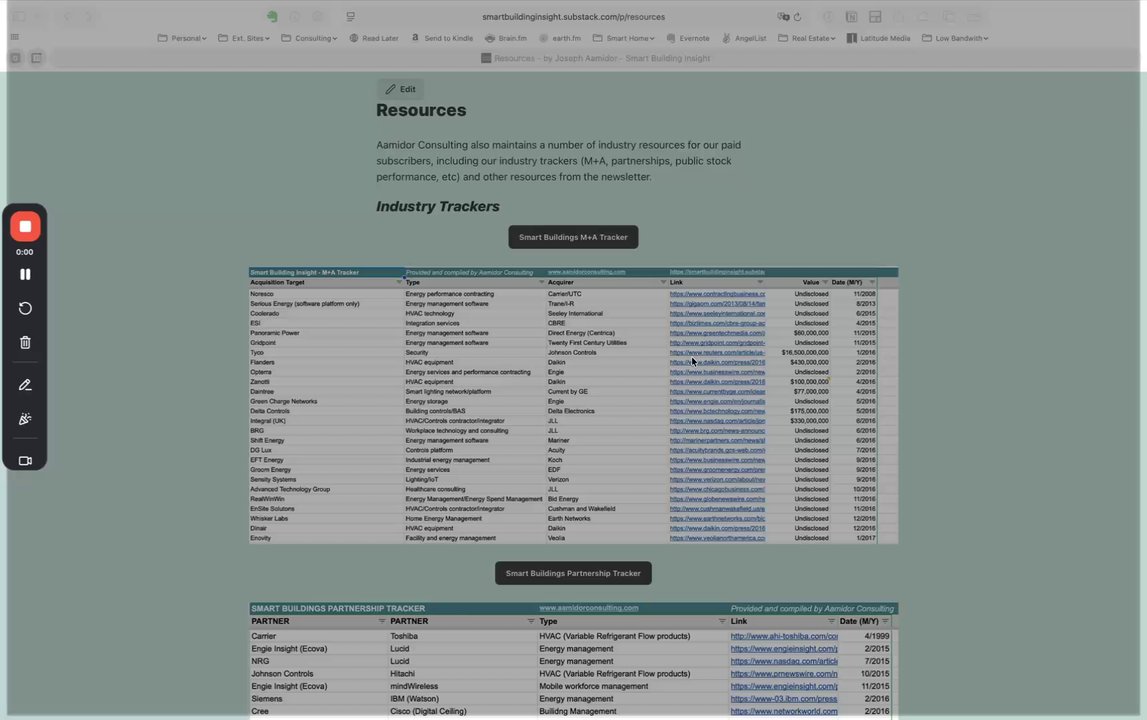Open the Smart Buildings M+A Tracker button
This screenshot has width=1147, height=720.
coord(573,237)
